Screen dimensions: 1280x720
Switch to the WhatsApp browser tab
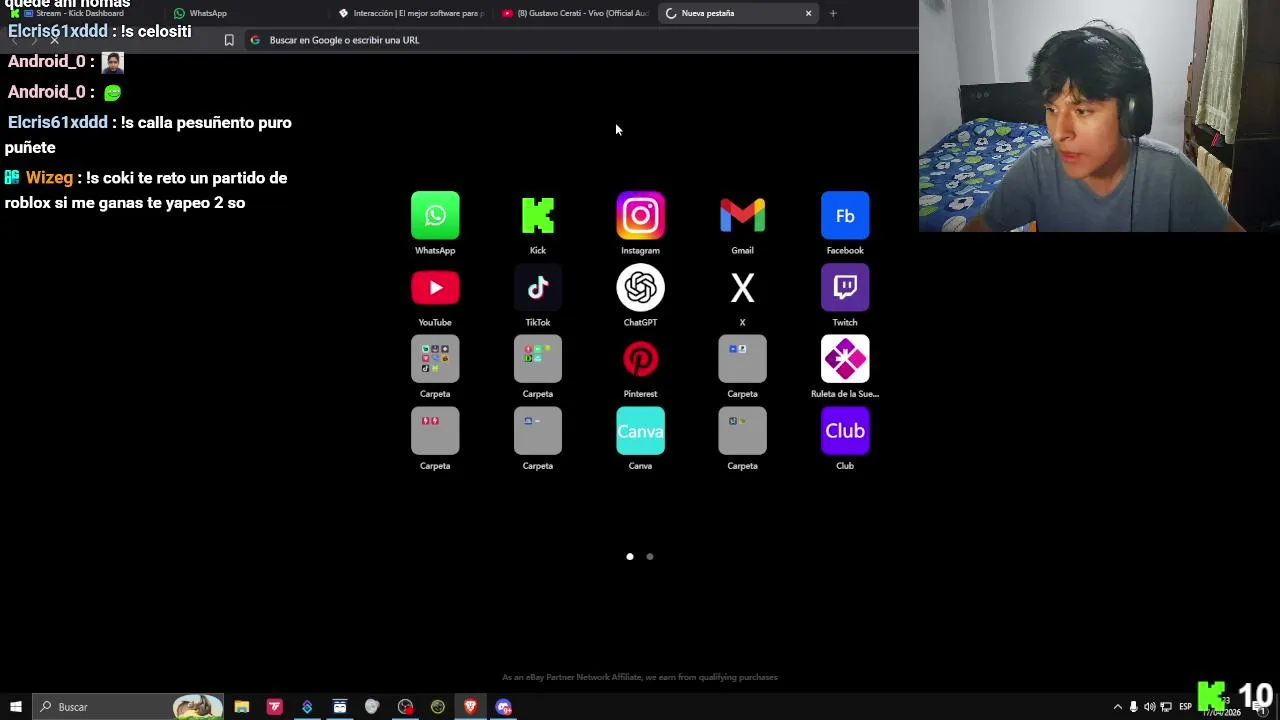point(243,13)
